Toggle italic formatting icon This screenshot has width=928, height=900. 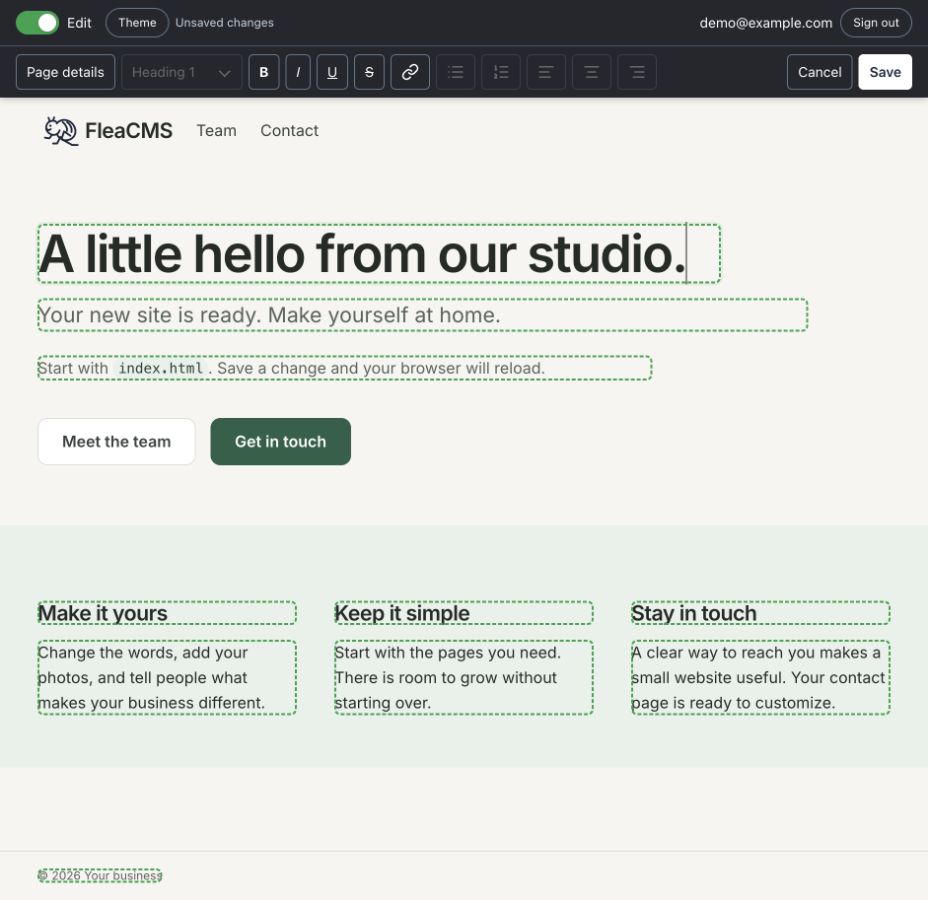[x=298, y=72]
